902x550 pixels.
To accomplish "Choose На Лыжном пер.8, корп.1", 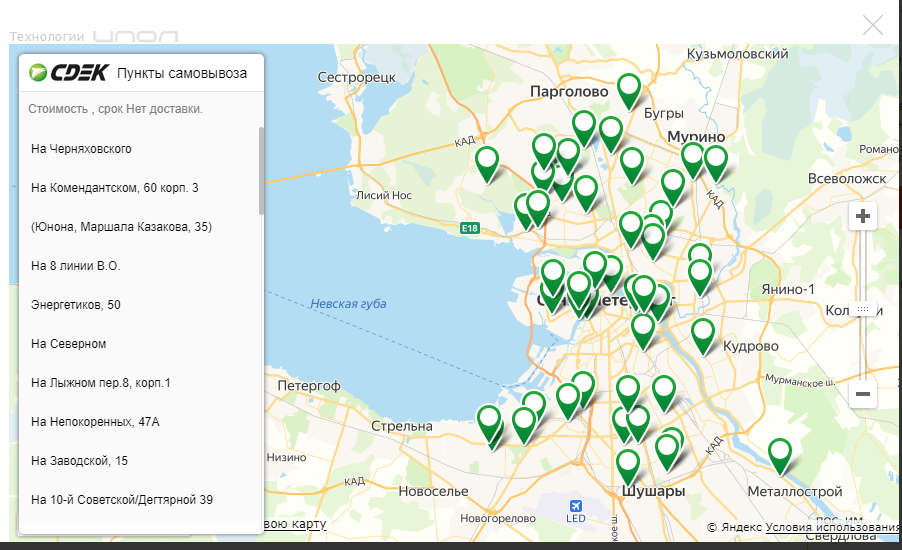I will click(101, 383).
